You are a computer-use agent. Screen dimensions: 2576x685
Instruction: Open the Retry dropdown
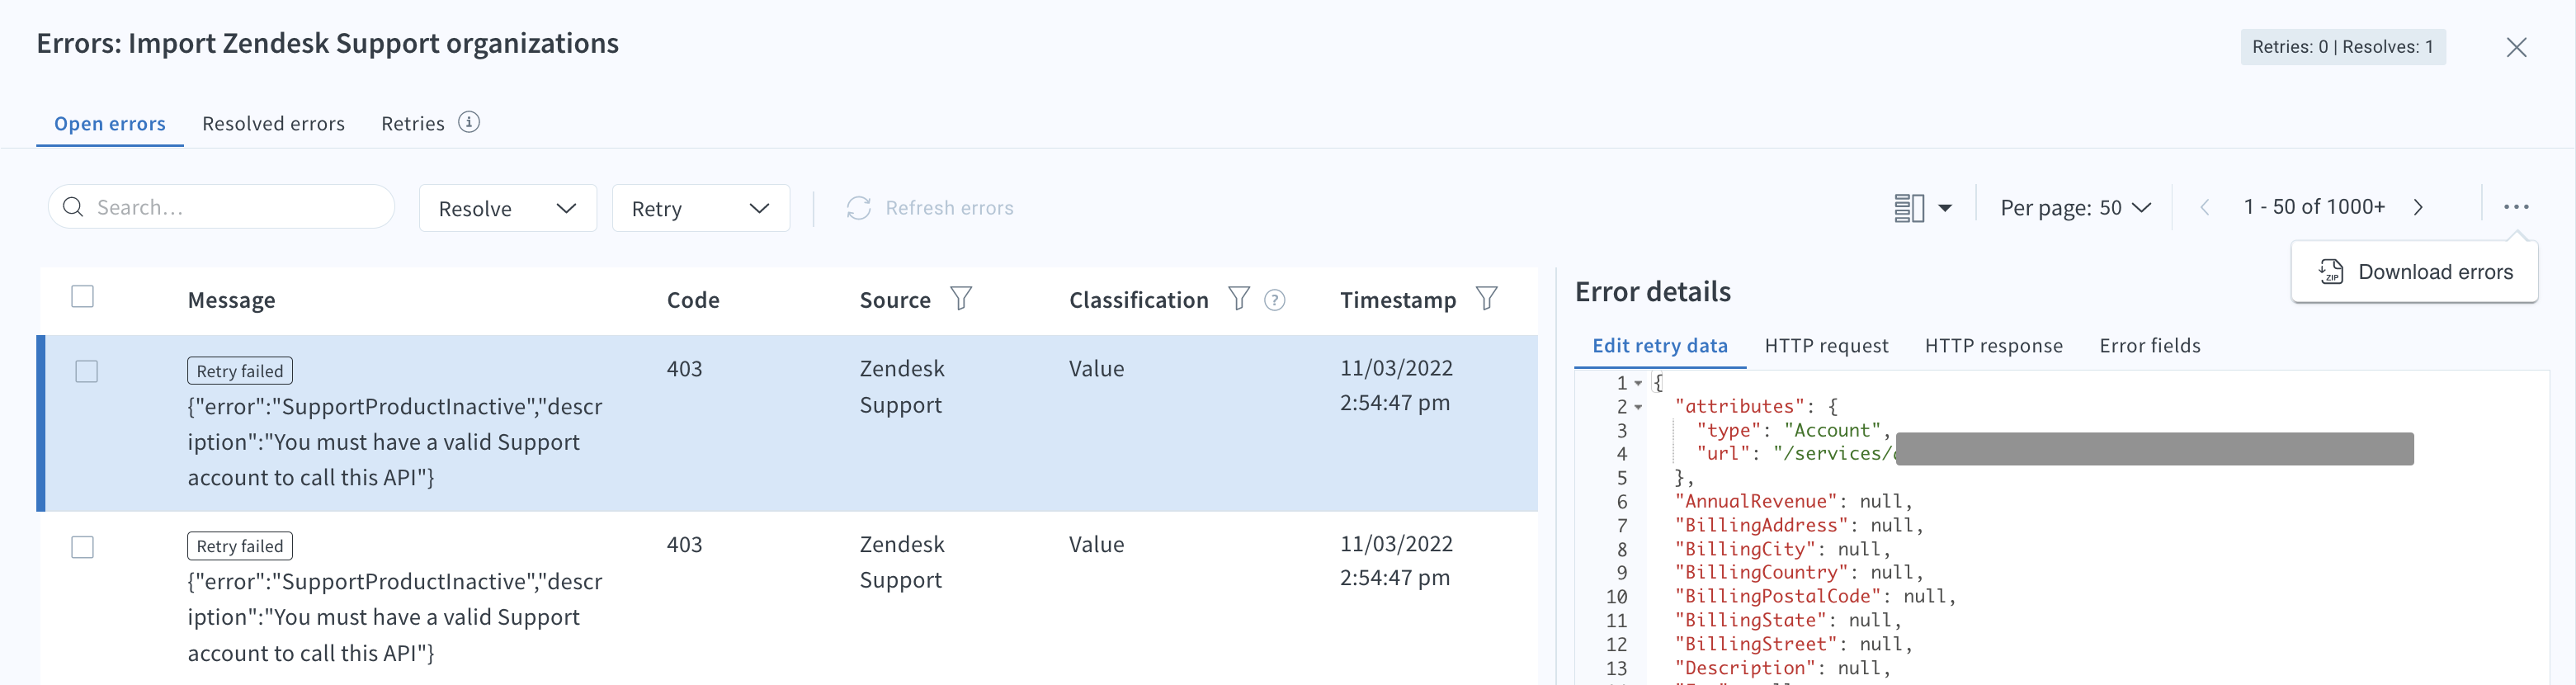[701, 208]
